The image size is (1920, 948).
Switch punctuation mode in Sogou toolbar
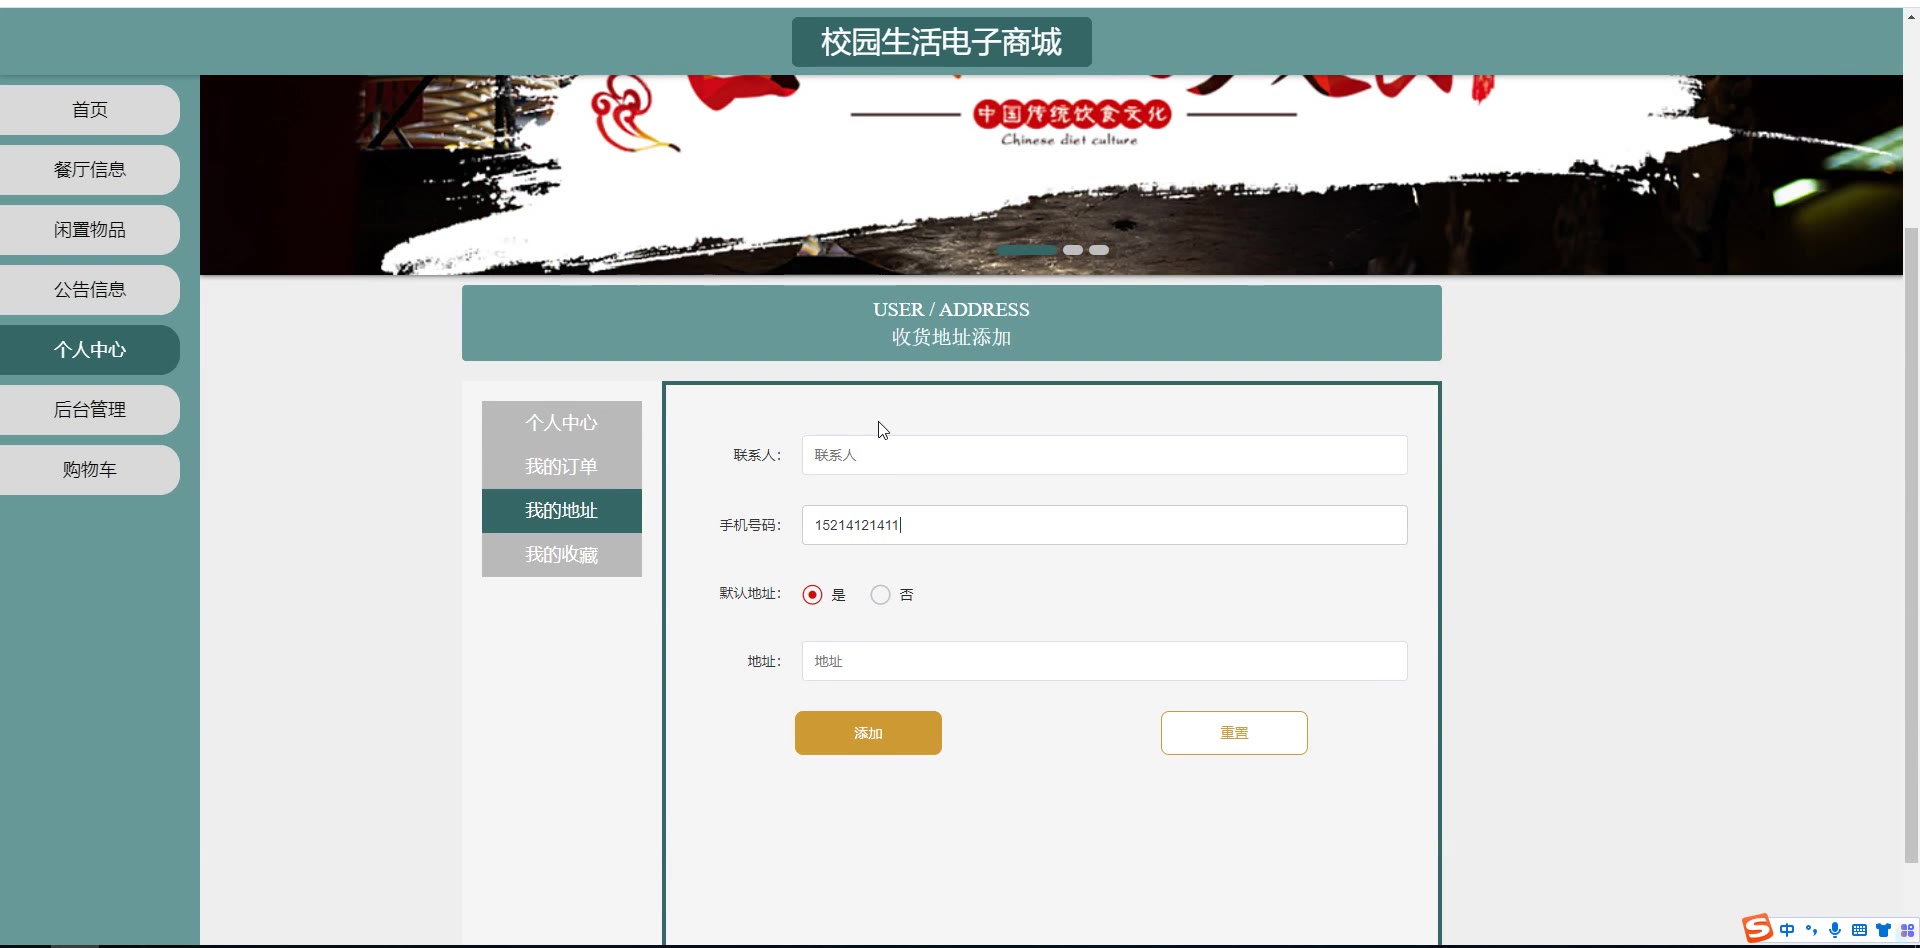(x=1811, y=930)
